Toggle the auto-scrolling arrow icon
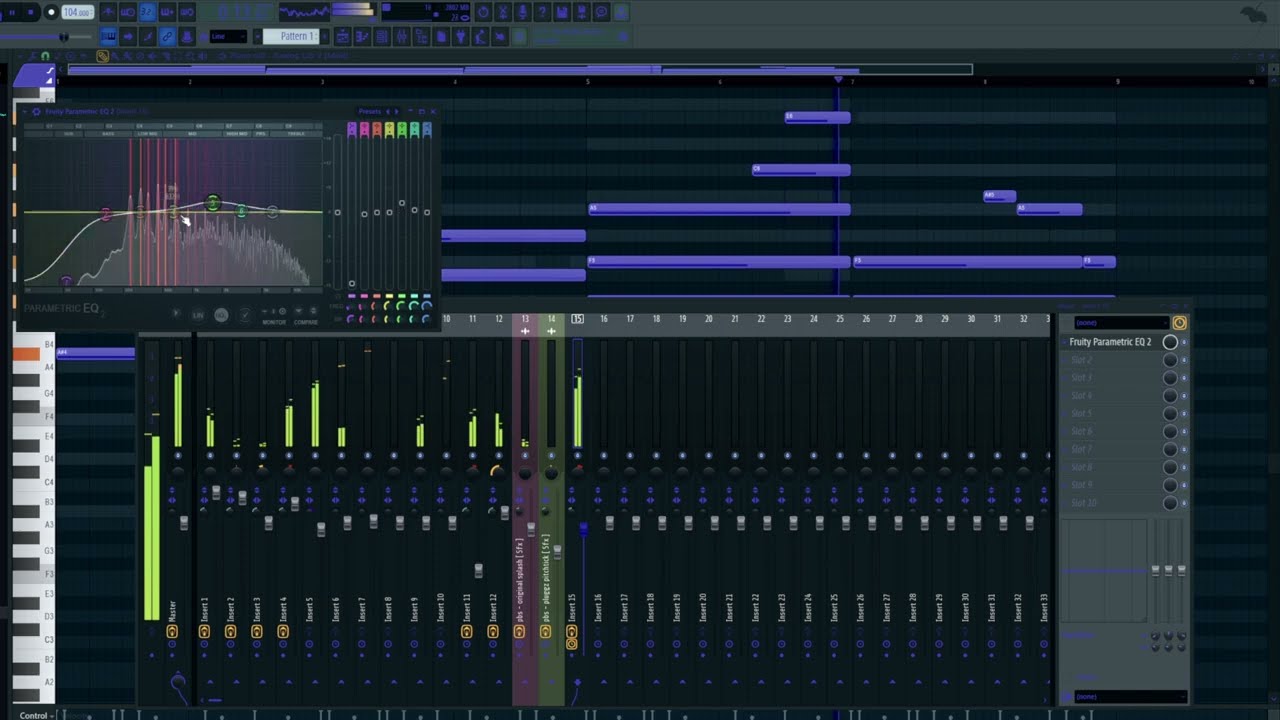Viewport: 1280px width, 720px height. (x=128, y=36)
